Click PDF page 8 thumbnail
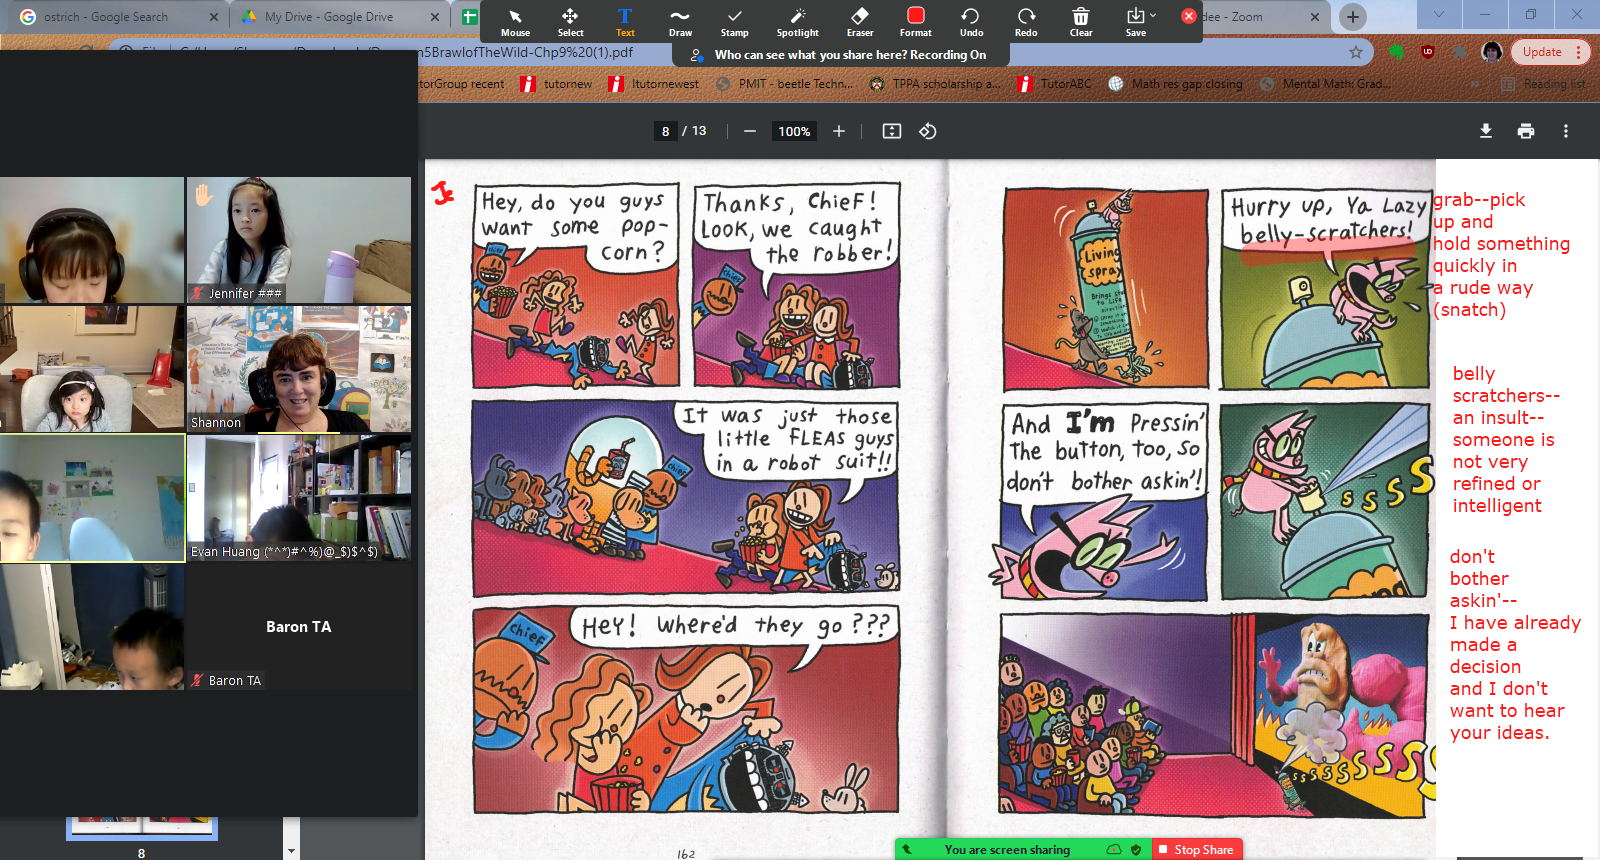1600x860 pixels. pyautogui.click(x=142, y=828)
